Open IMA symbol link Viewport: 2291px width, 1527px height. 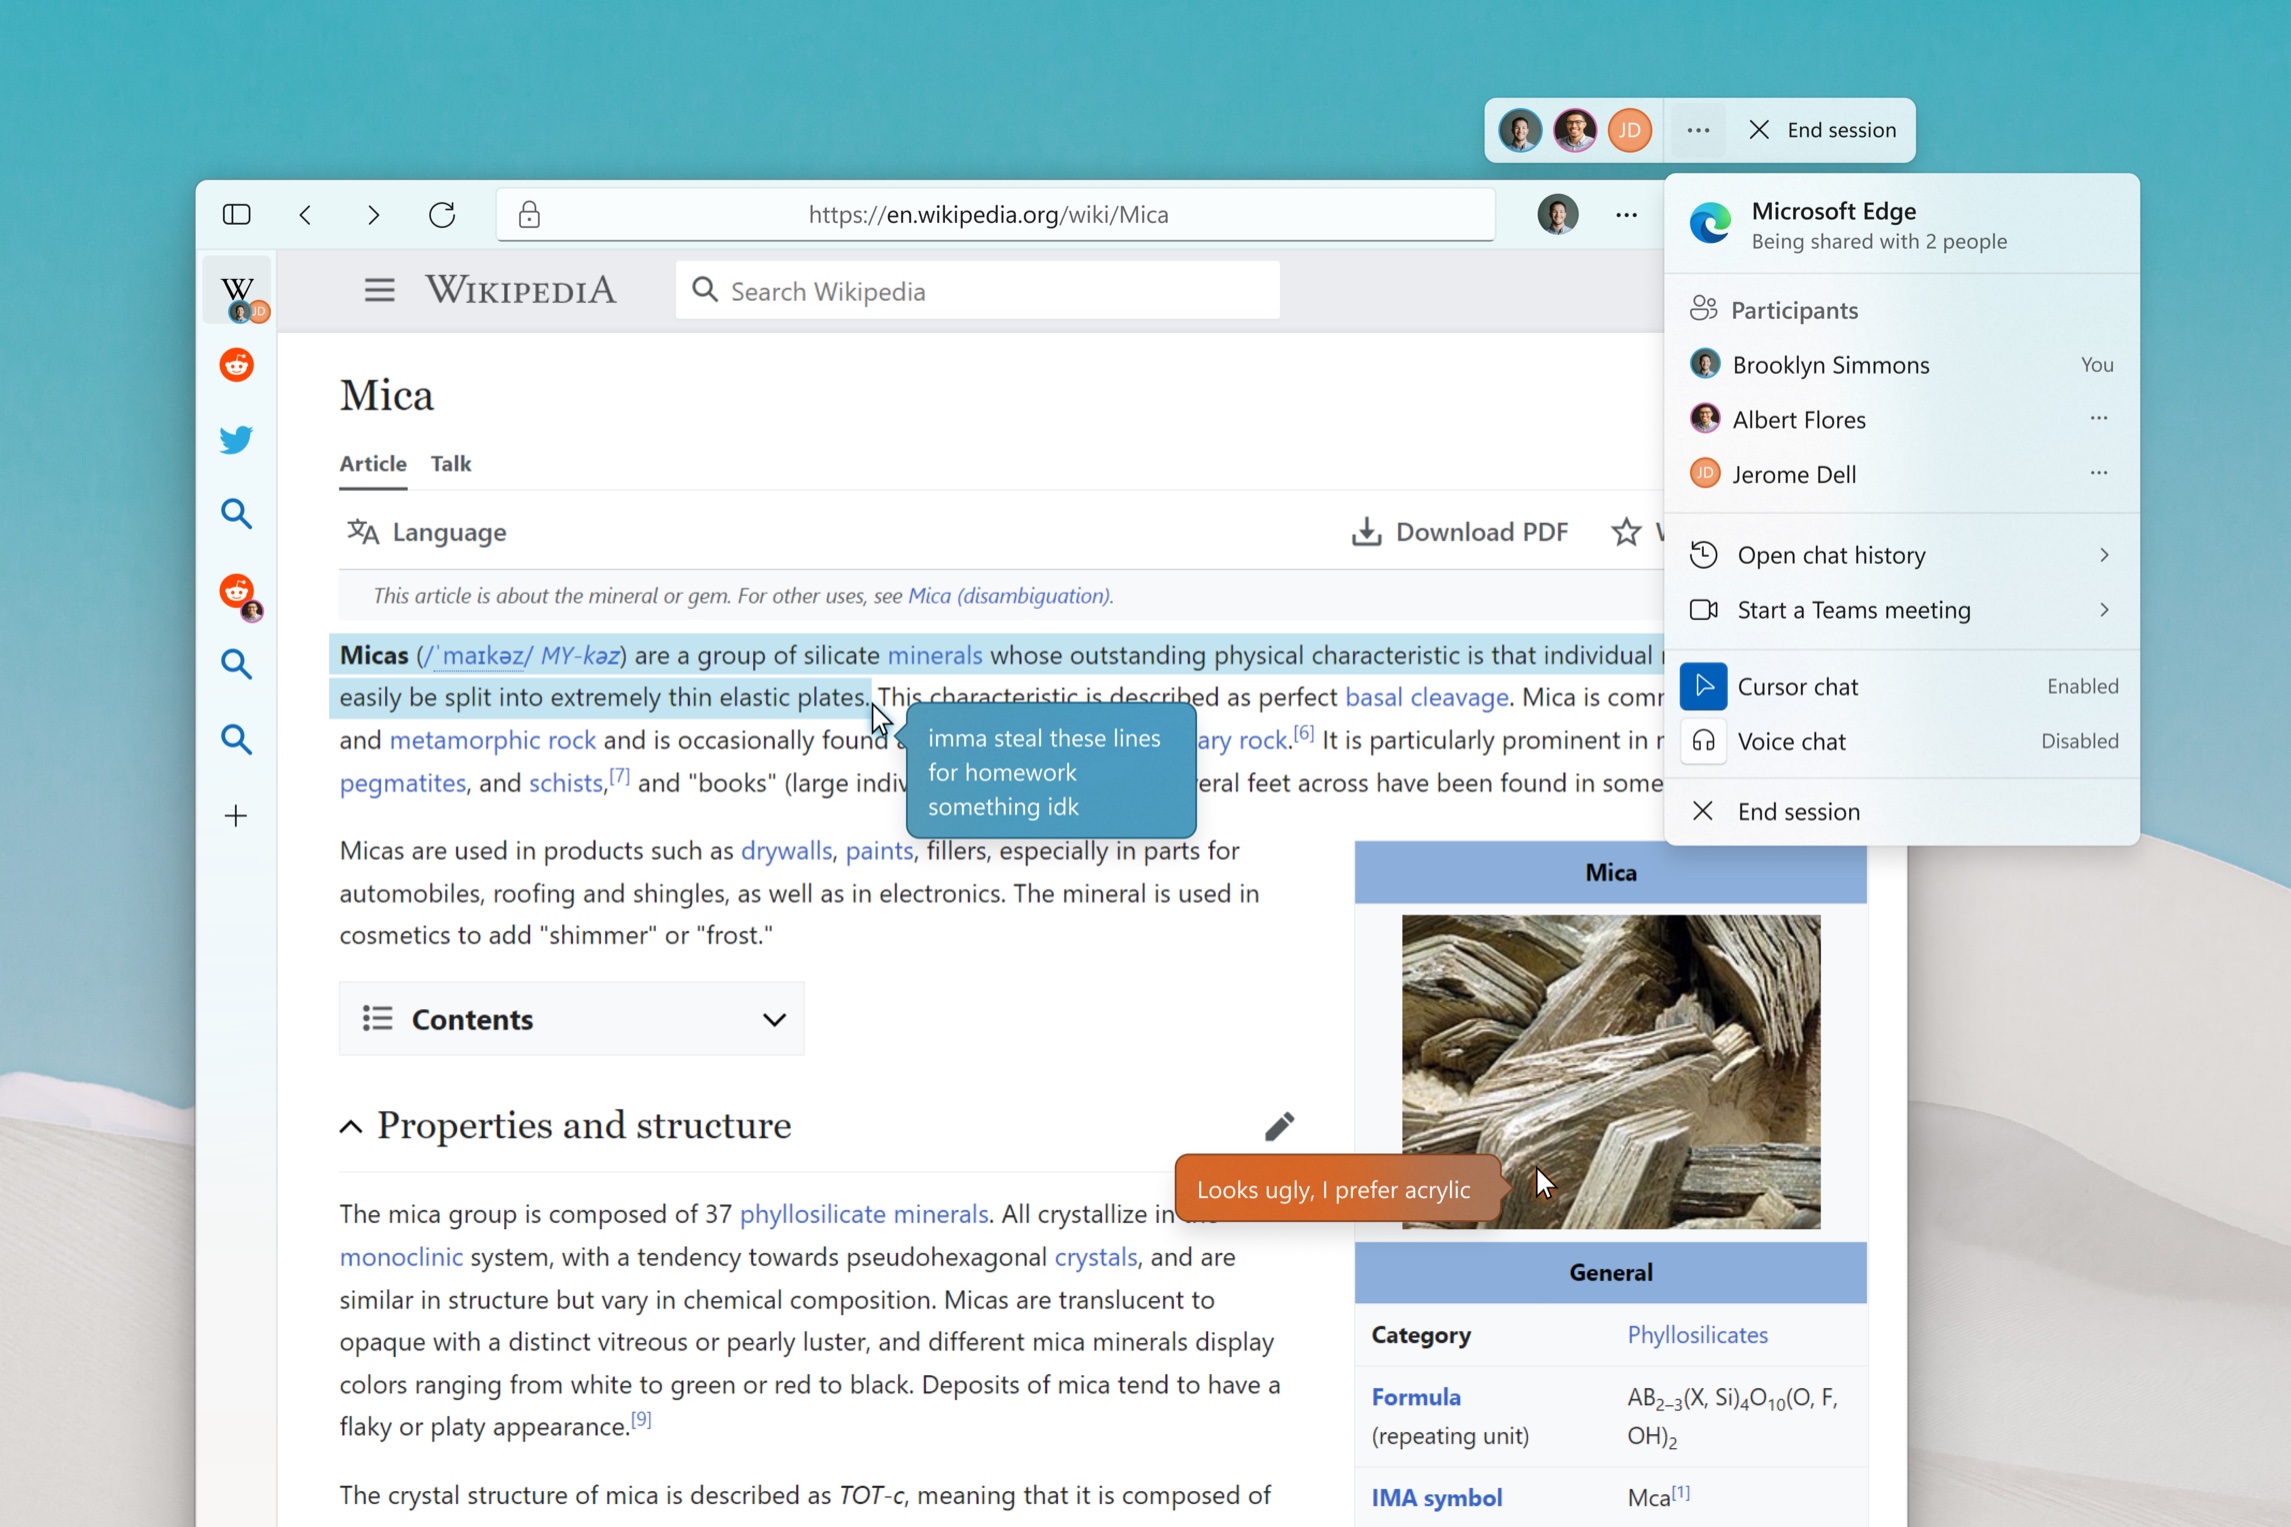[1436, 1498]
